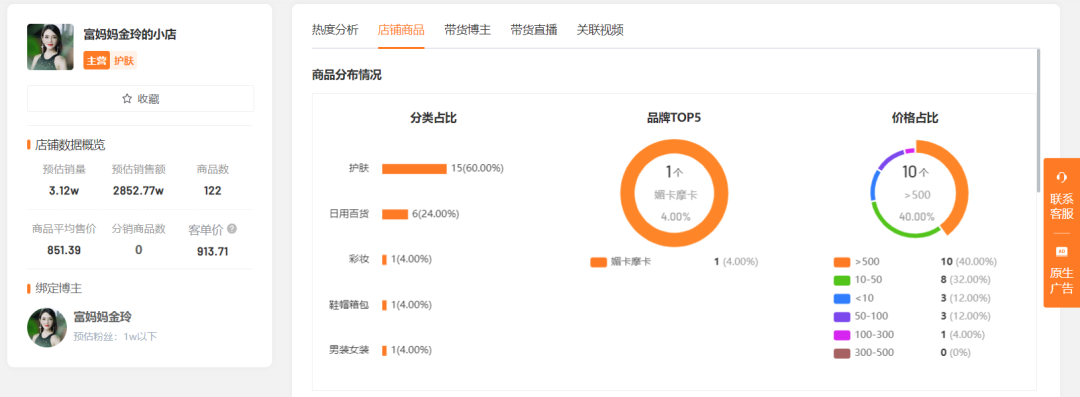Click the 8 (32.00%) legend value

[966, 280]
